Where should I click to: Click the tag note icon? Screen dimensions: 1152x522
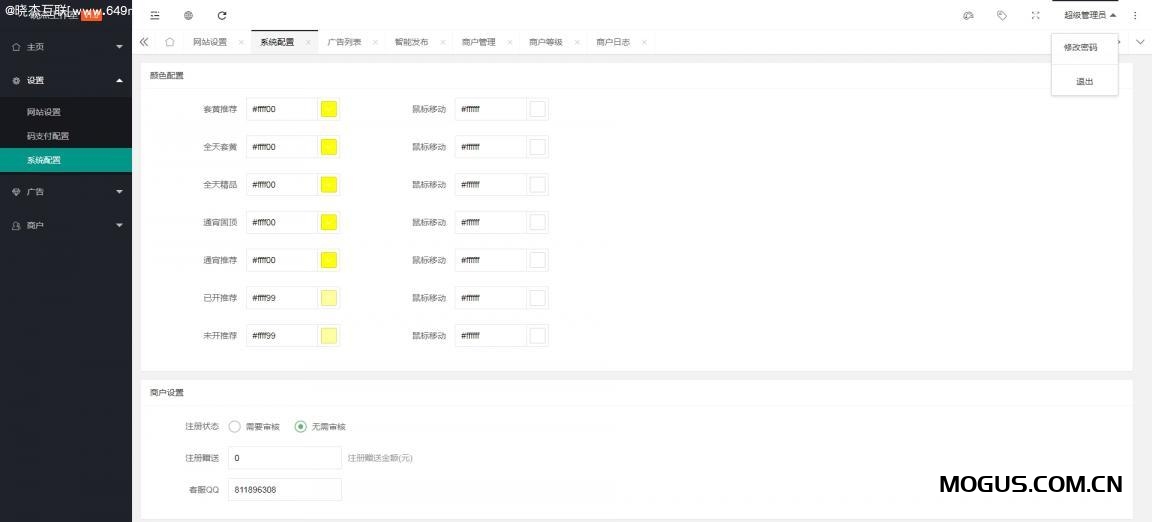pyautogui.click(x=1002, y=15)
